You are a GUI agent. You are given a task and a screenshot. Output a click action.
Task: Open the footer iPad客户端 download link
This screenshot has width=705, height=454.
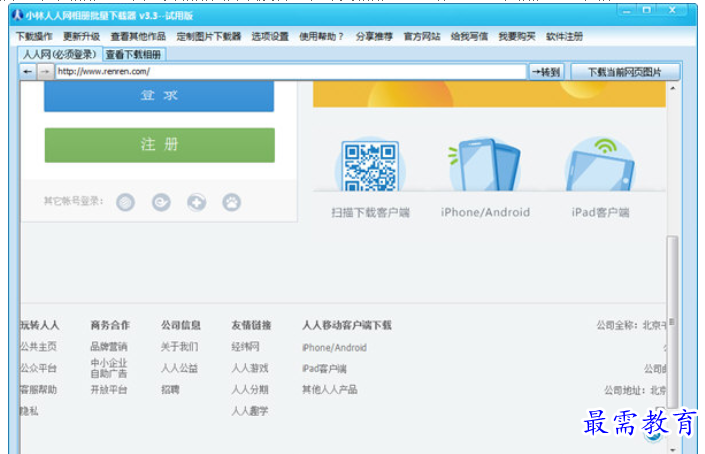pos(324,369)
